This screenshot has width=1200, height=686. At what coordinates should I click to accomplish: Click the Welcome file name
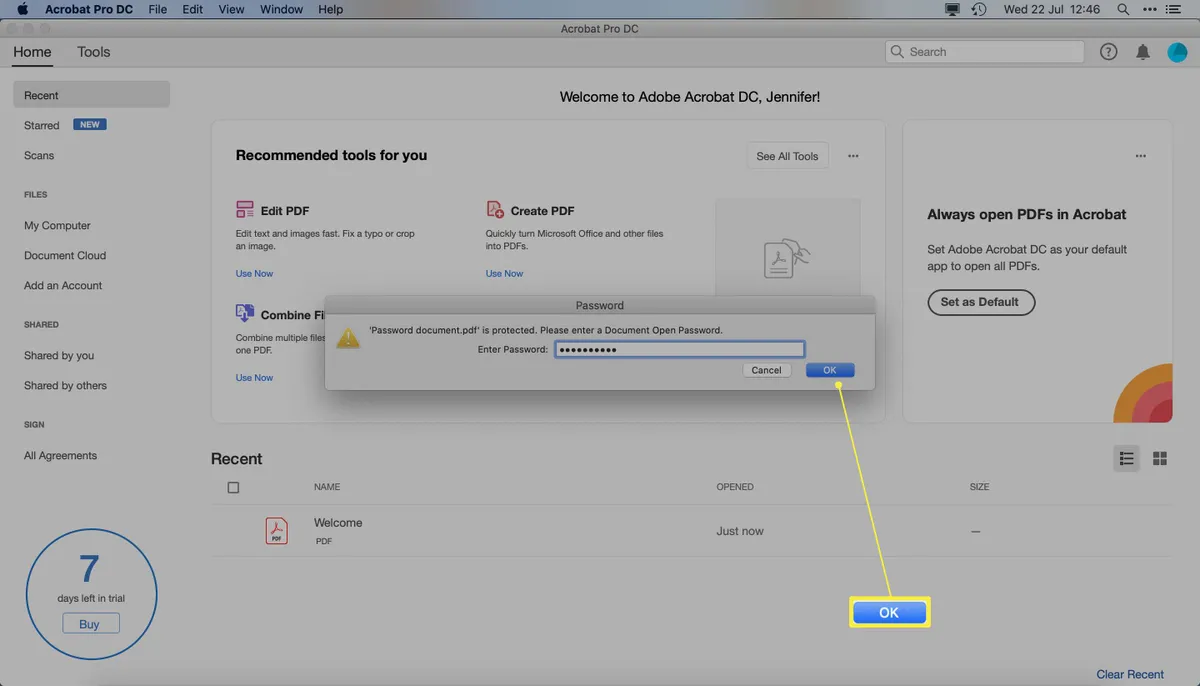click(338, 522)
